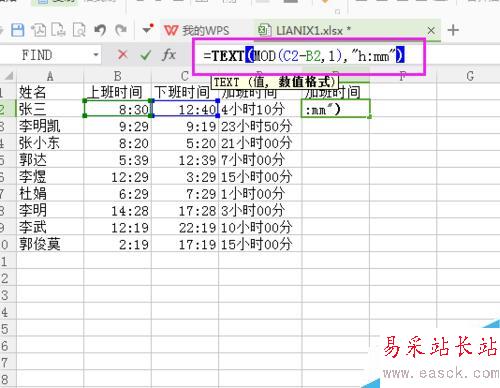The height and width of the screenshot is (388, 500).
Task: Click cell C2 showing 12:40
Action: 185,109
